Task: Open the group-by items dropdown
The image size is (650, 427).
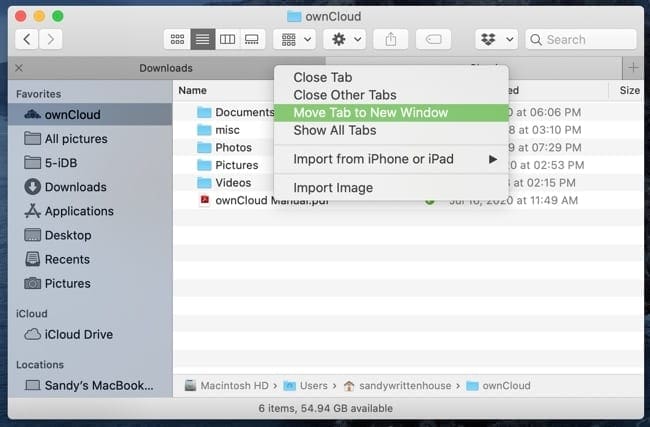Action: (x=295, y=39)
